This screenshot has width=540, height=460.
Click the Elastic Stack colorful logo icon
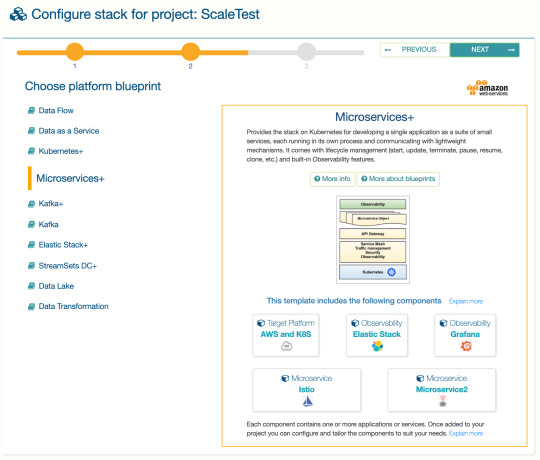coord(377,346)
